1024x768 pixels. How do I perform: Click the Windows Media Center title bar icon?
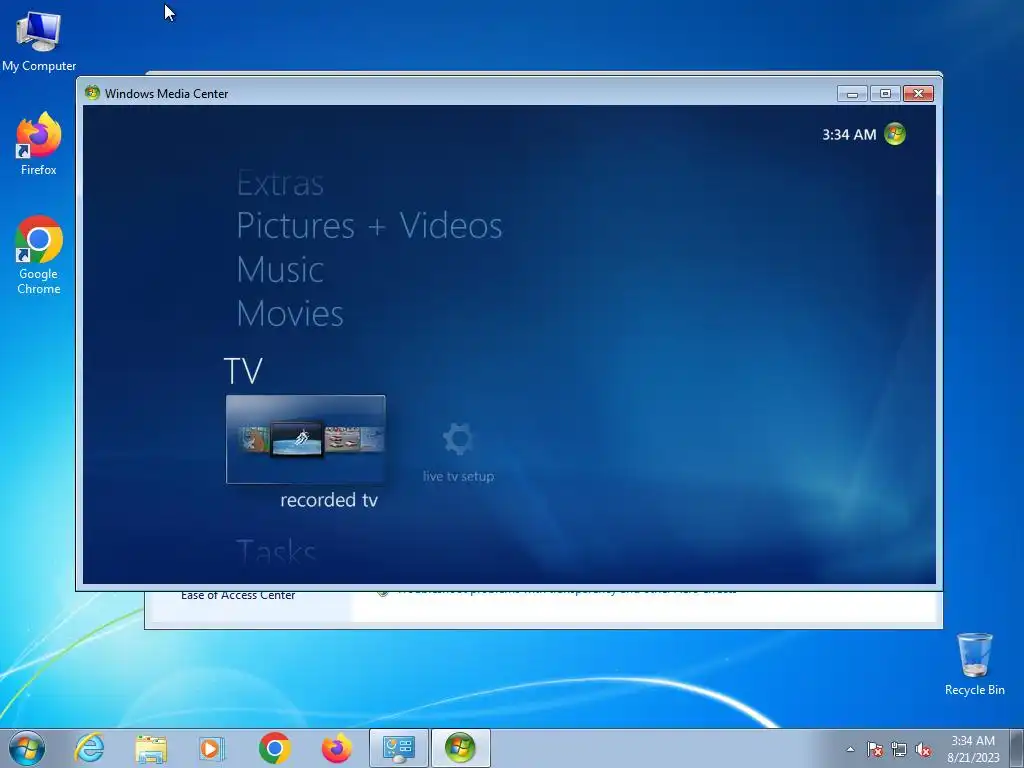coord(92,93)
